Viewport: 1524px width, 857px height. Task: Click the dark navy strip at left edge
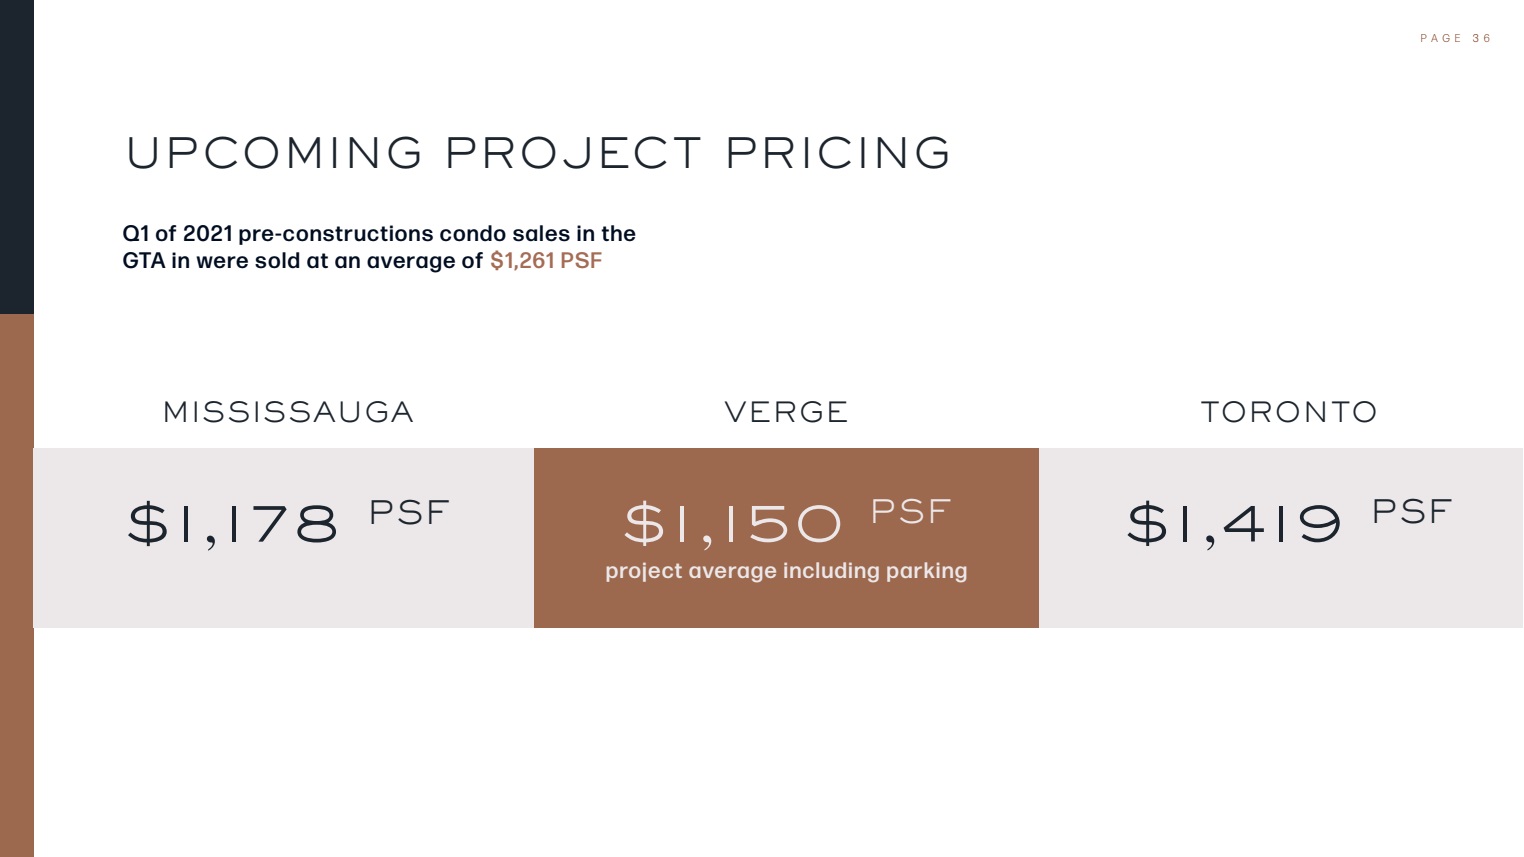(x=17, y=157)
